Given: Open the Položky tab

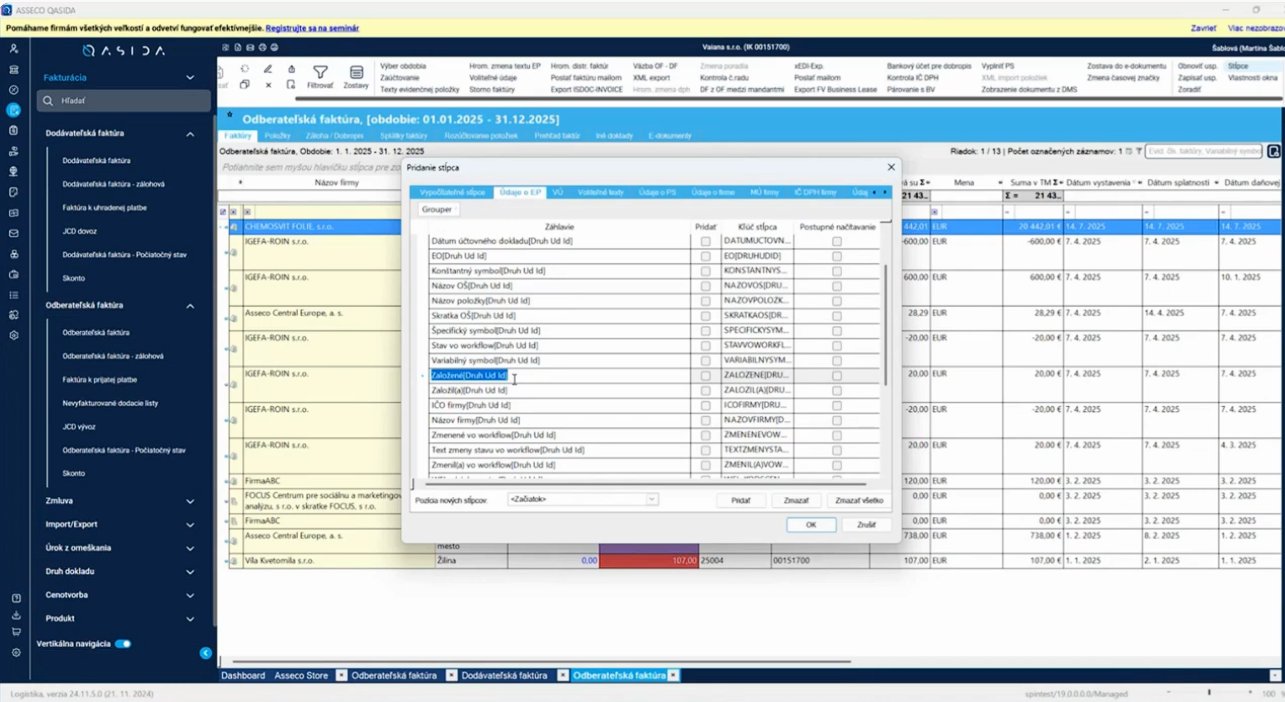Looking at the screenshot, I should point(277,135).
